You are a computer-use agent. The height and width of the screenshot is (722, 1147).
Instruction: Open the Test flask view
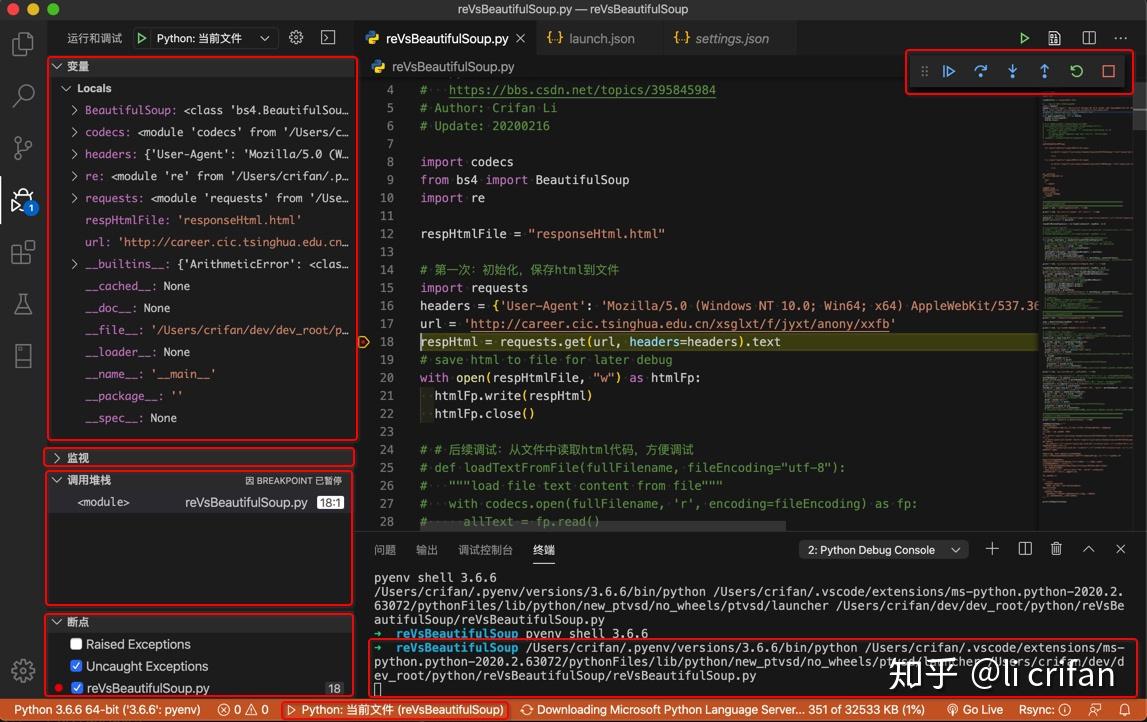pyautogui.click(x=23, y=304)
